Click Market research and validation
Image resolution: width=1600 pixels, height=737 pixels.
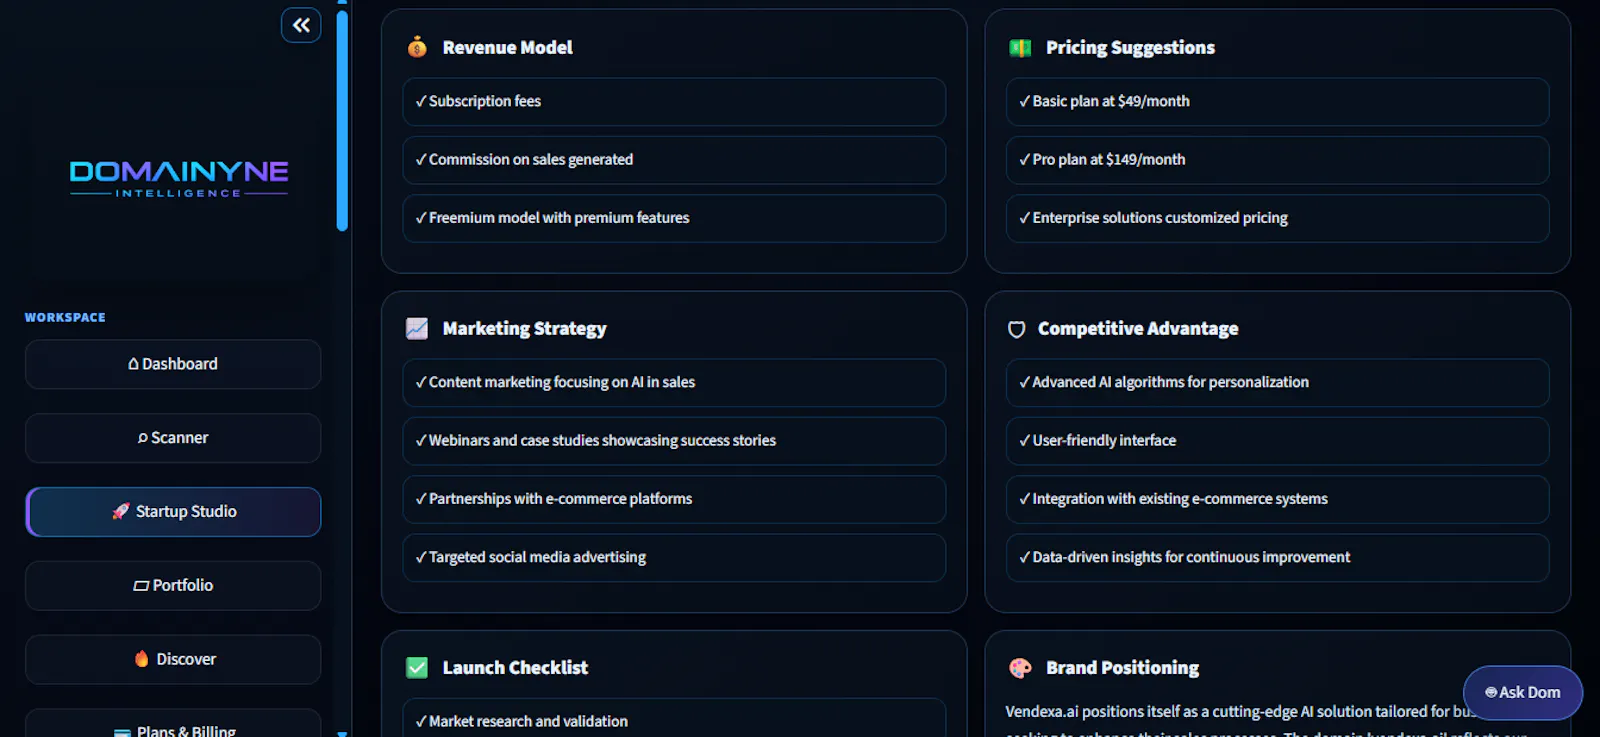pos(674,720)
